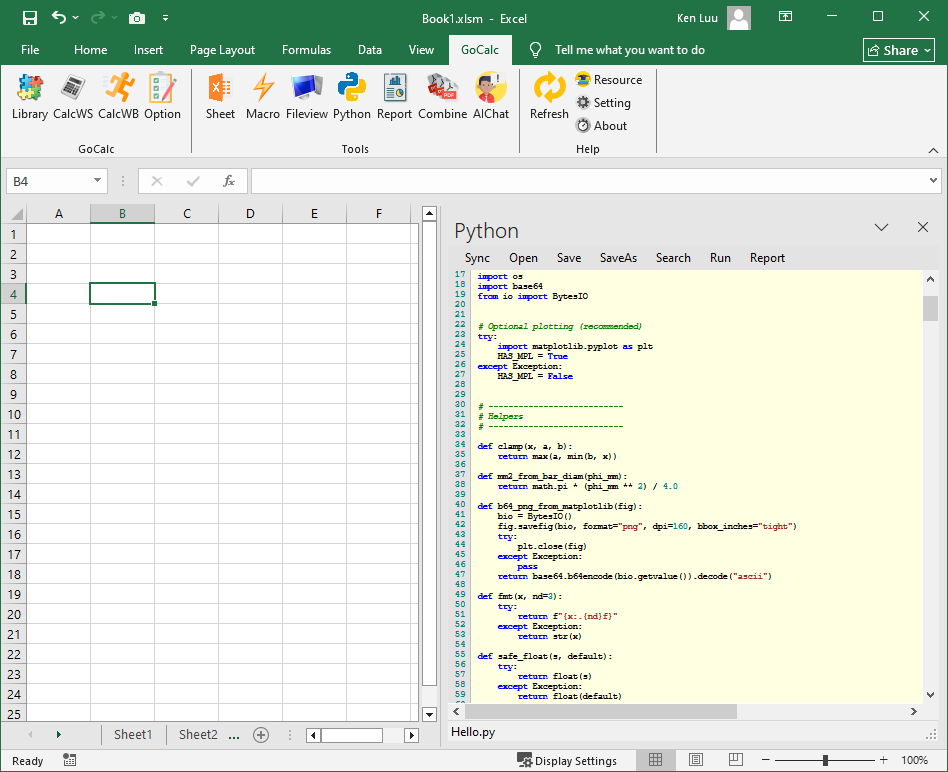948x772 pixels.
Task: Open the File tab
Action: [30, 50]
